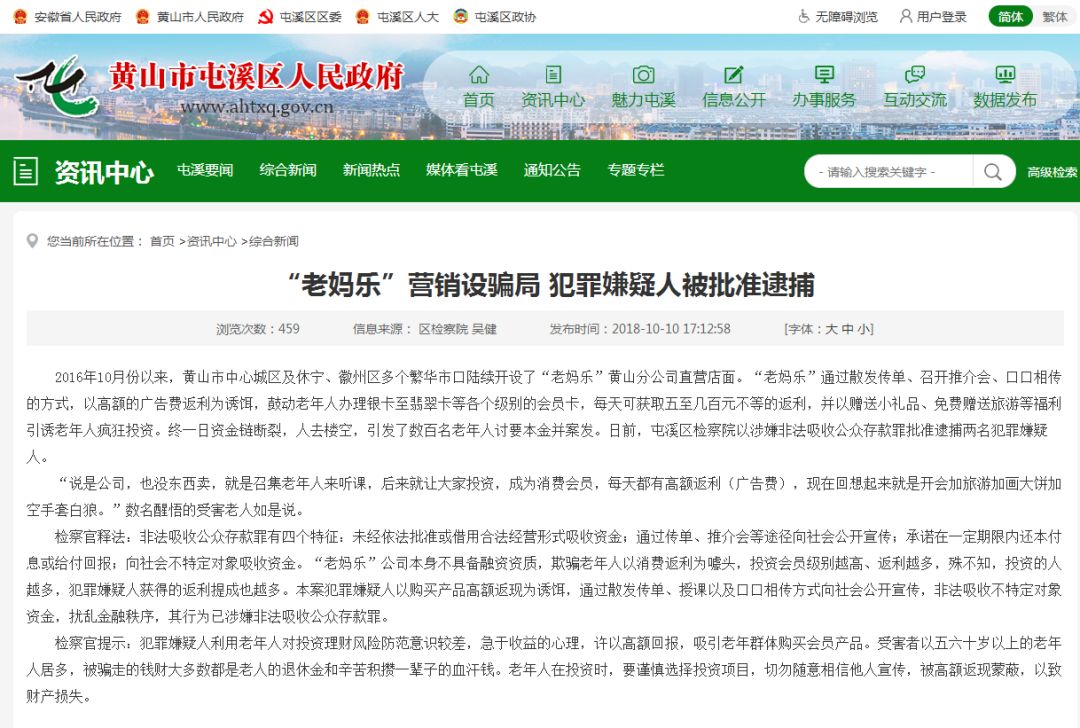Open 信息公开 in main navigation

click(734, 100)
